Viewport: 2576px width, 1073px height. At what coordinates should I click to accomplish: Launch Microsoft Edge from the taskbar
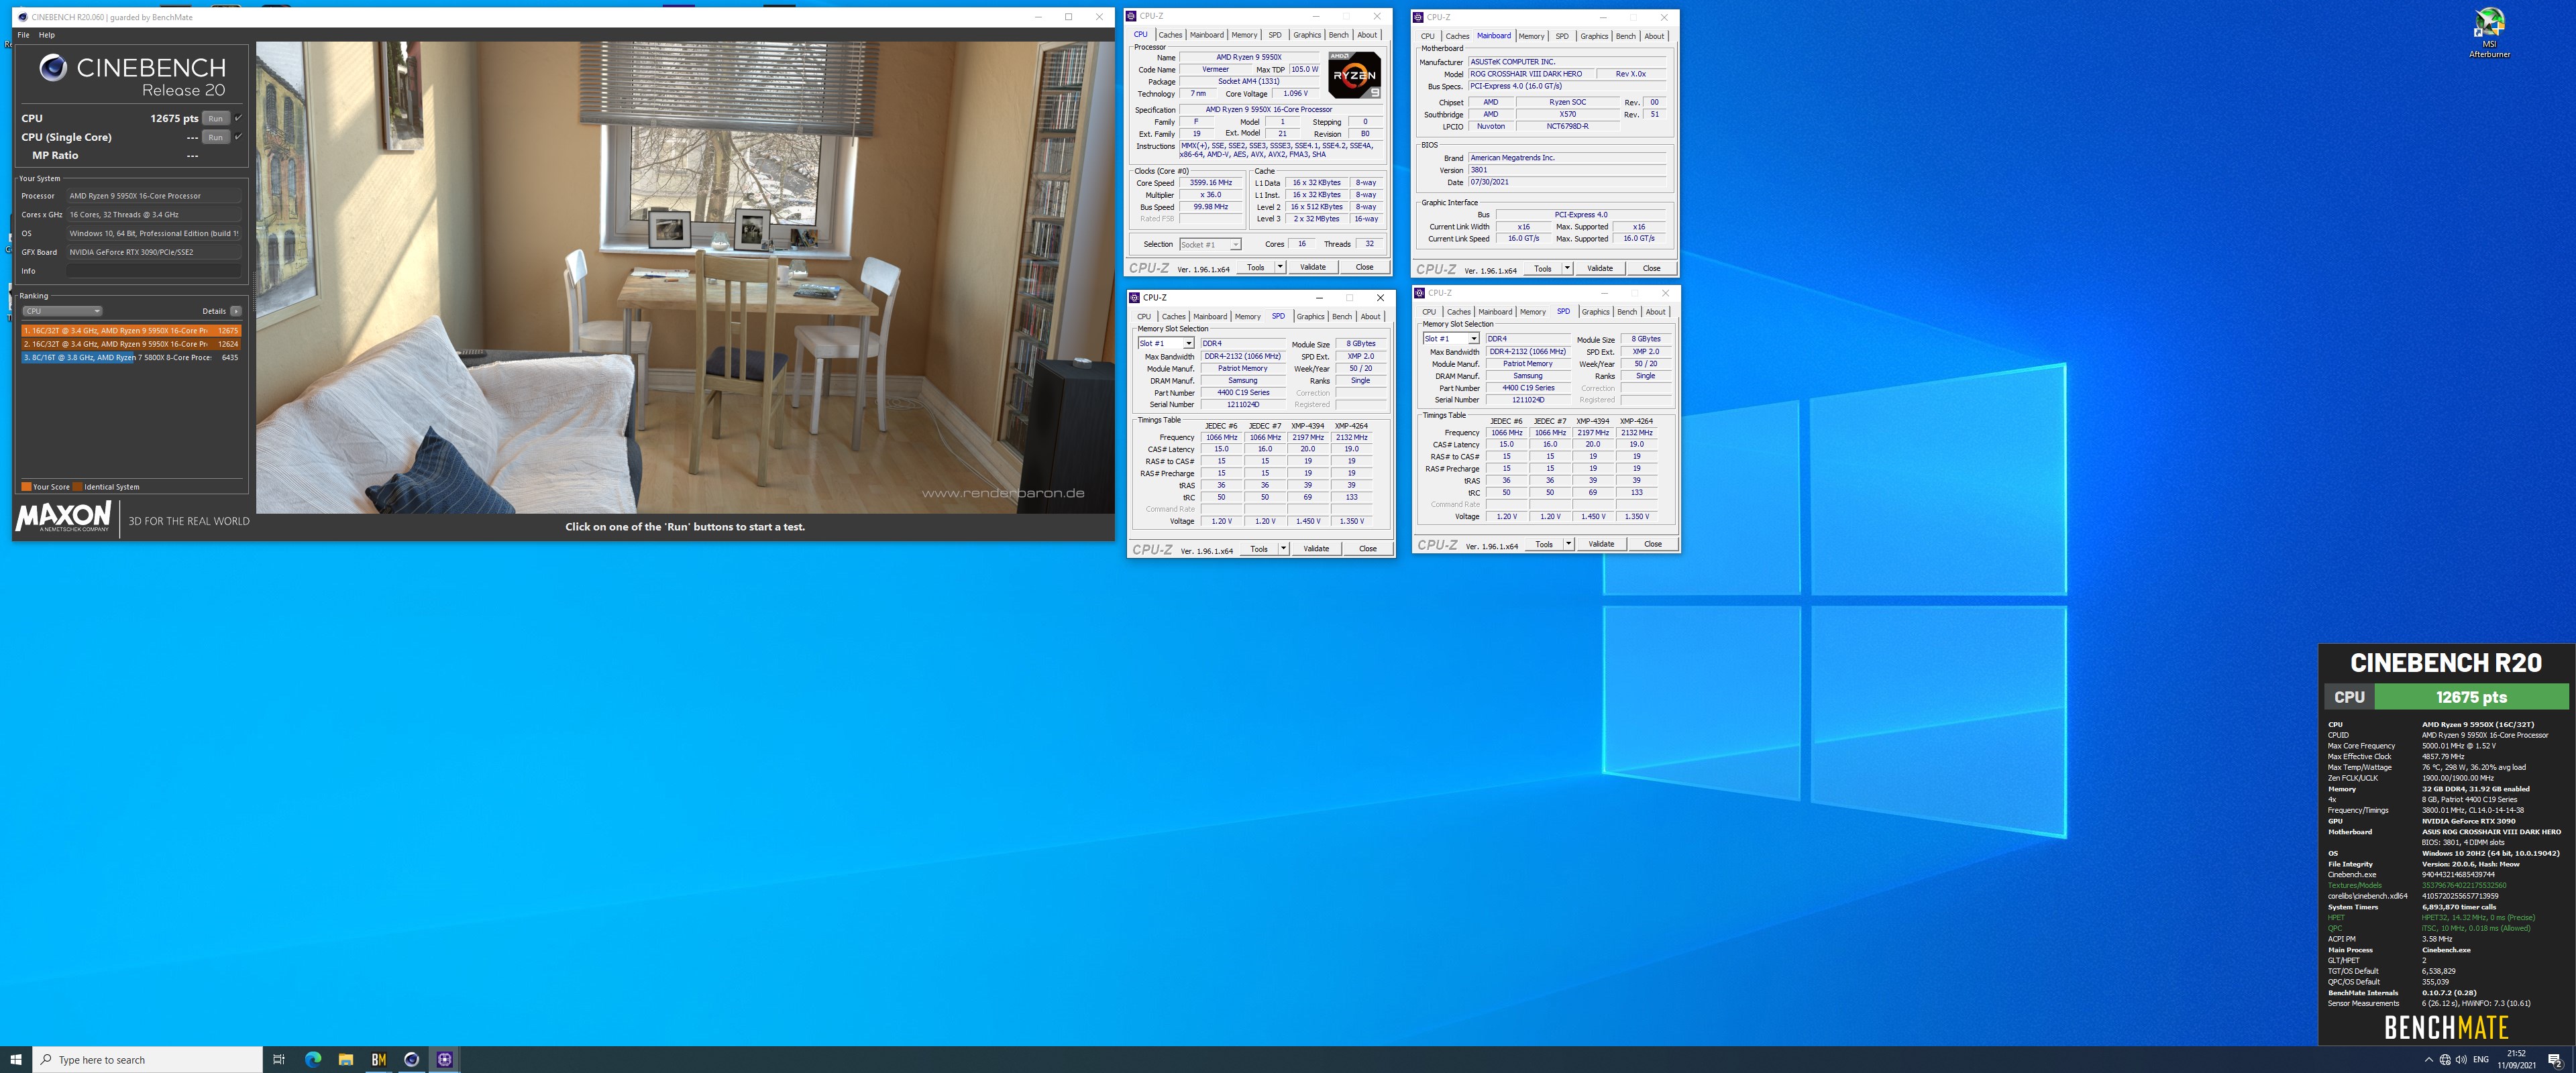(x=313, y=1059)
